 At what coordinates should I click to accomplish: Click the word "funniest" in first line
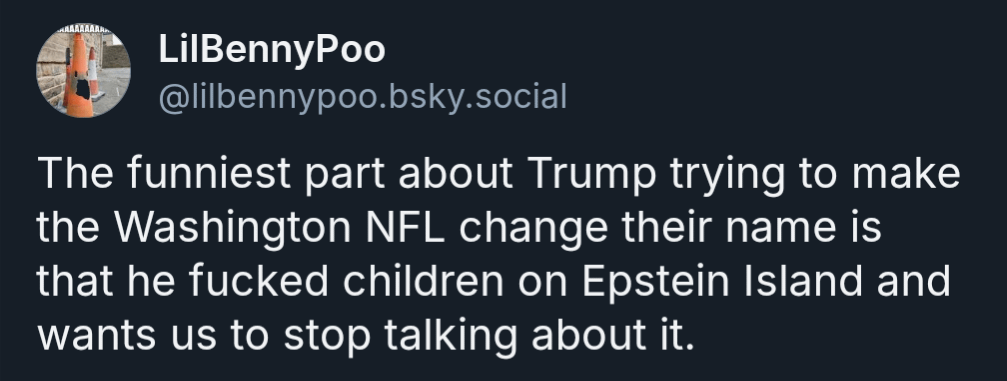coord(208,173)
